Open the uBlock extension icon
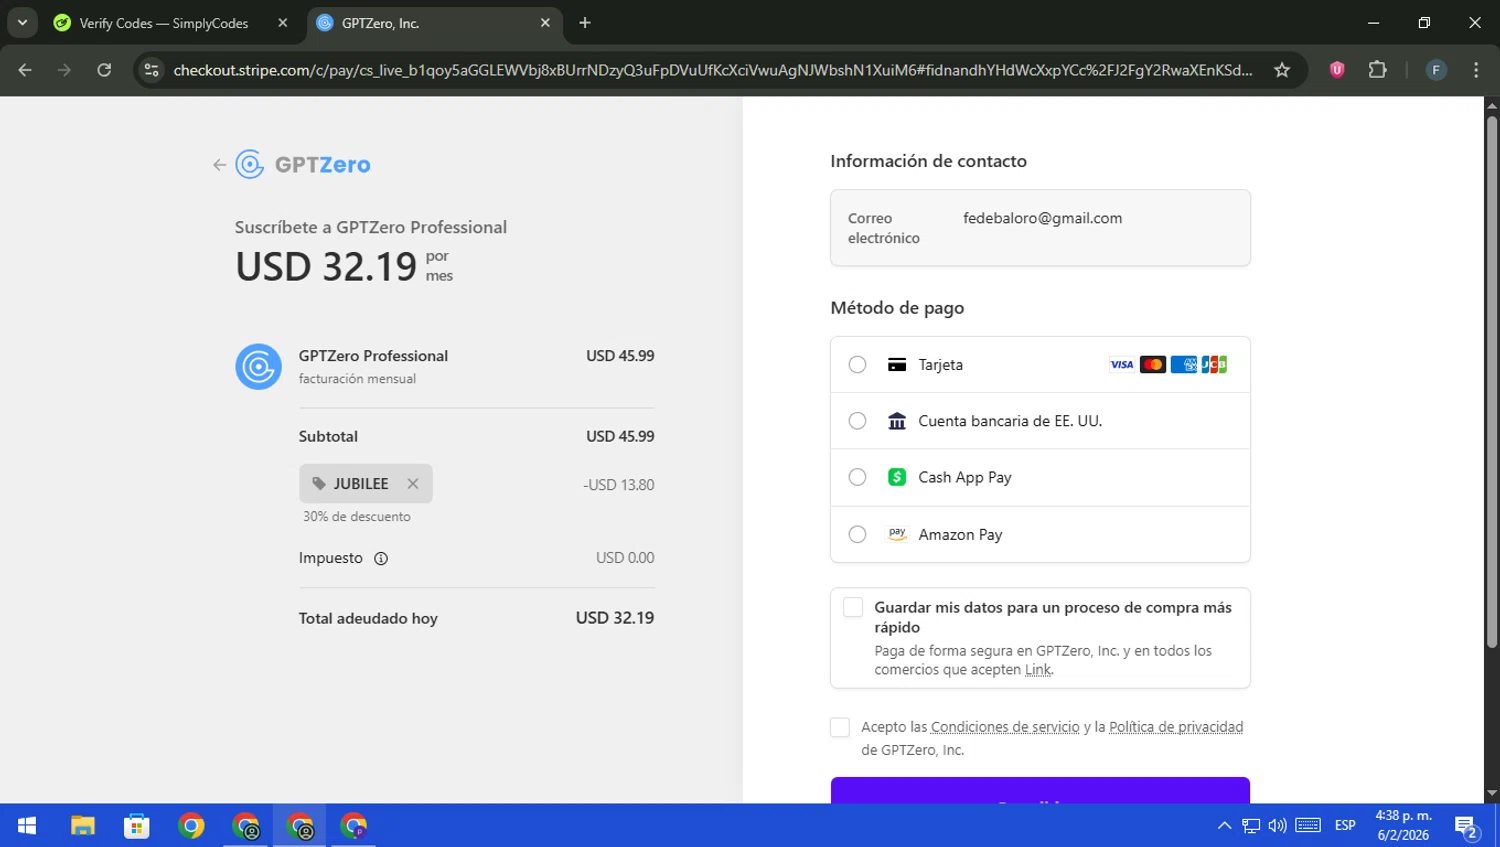 [1337, 70]
